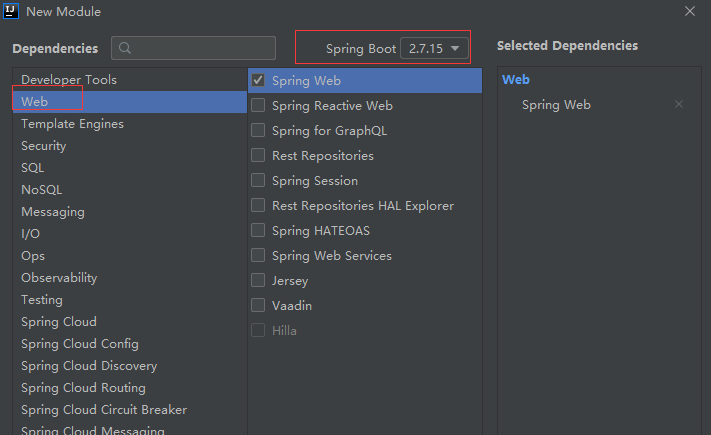The height and width of the screenshot is (435, 711).
Task: Click the Jersey label text
Action: click(290, 281)
